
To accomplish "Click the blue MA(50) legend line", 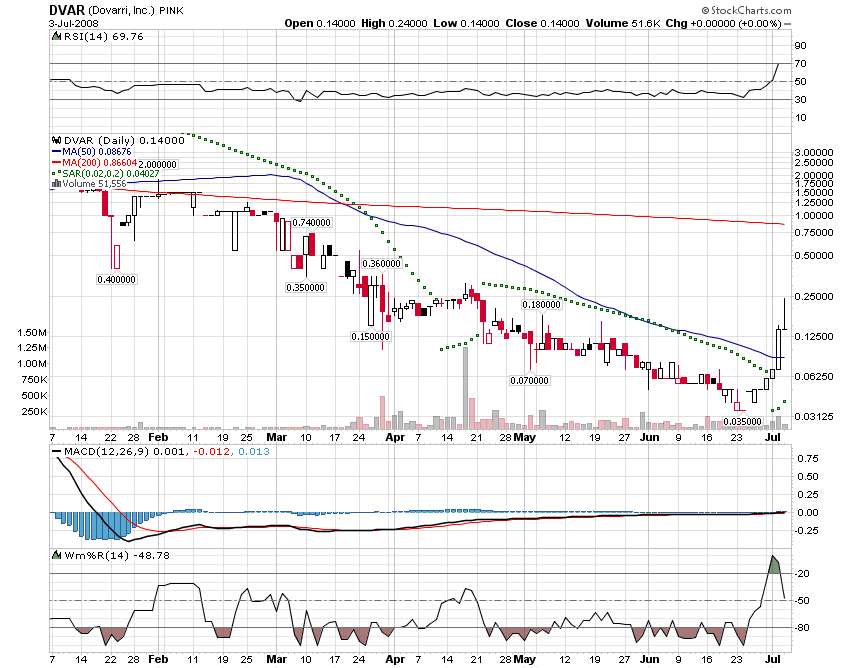I will pyautogui.click(x=56, y=152).
